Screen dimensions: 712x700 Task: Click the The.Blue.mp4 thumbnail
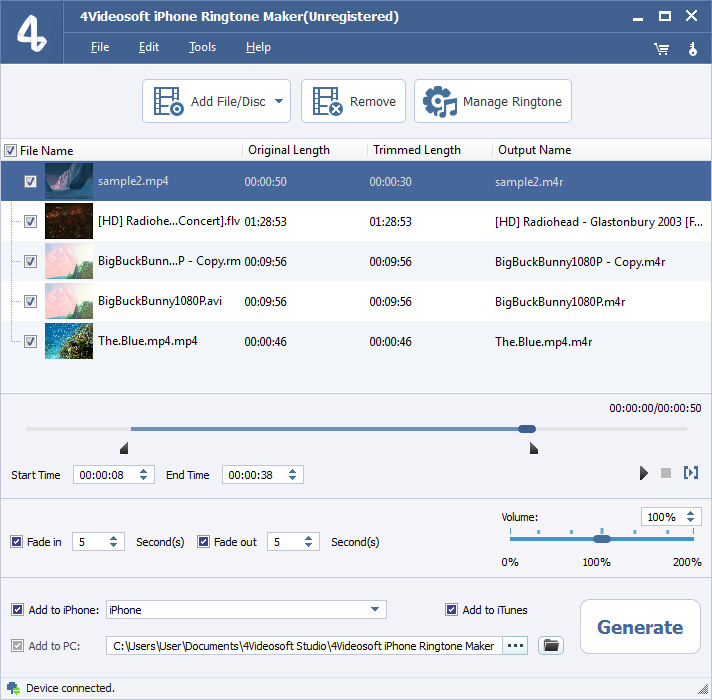pos(69,341)
